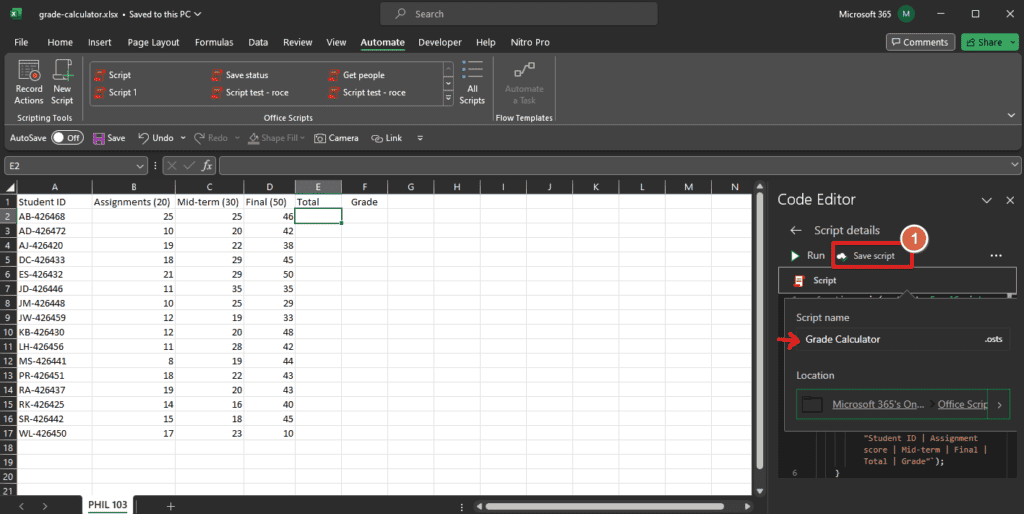Click the Run script play button

[x=795, y=256]
